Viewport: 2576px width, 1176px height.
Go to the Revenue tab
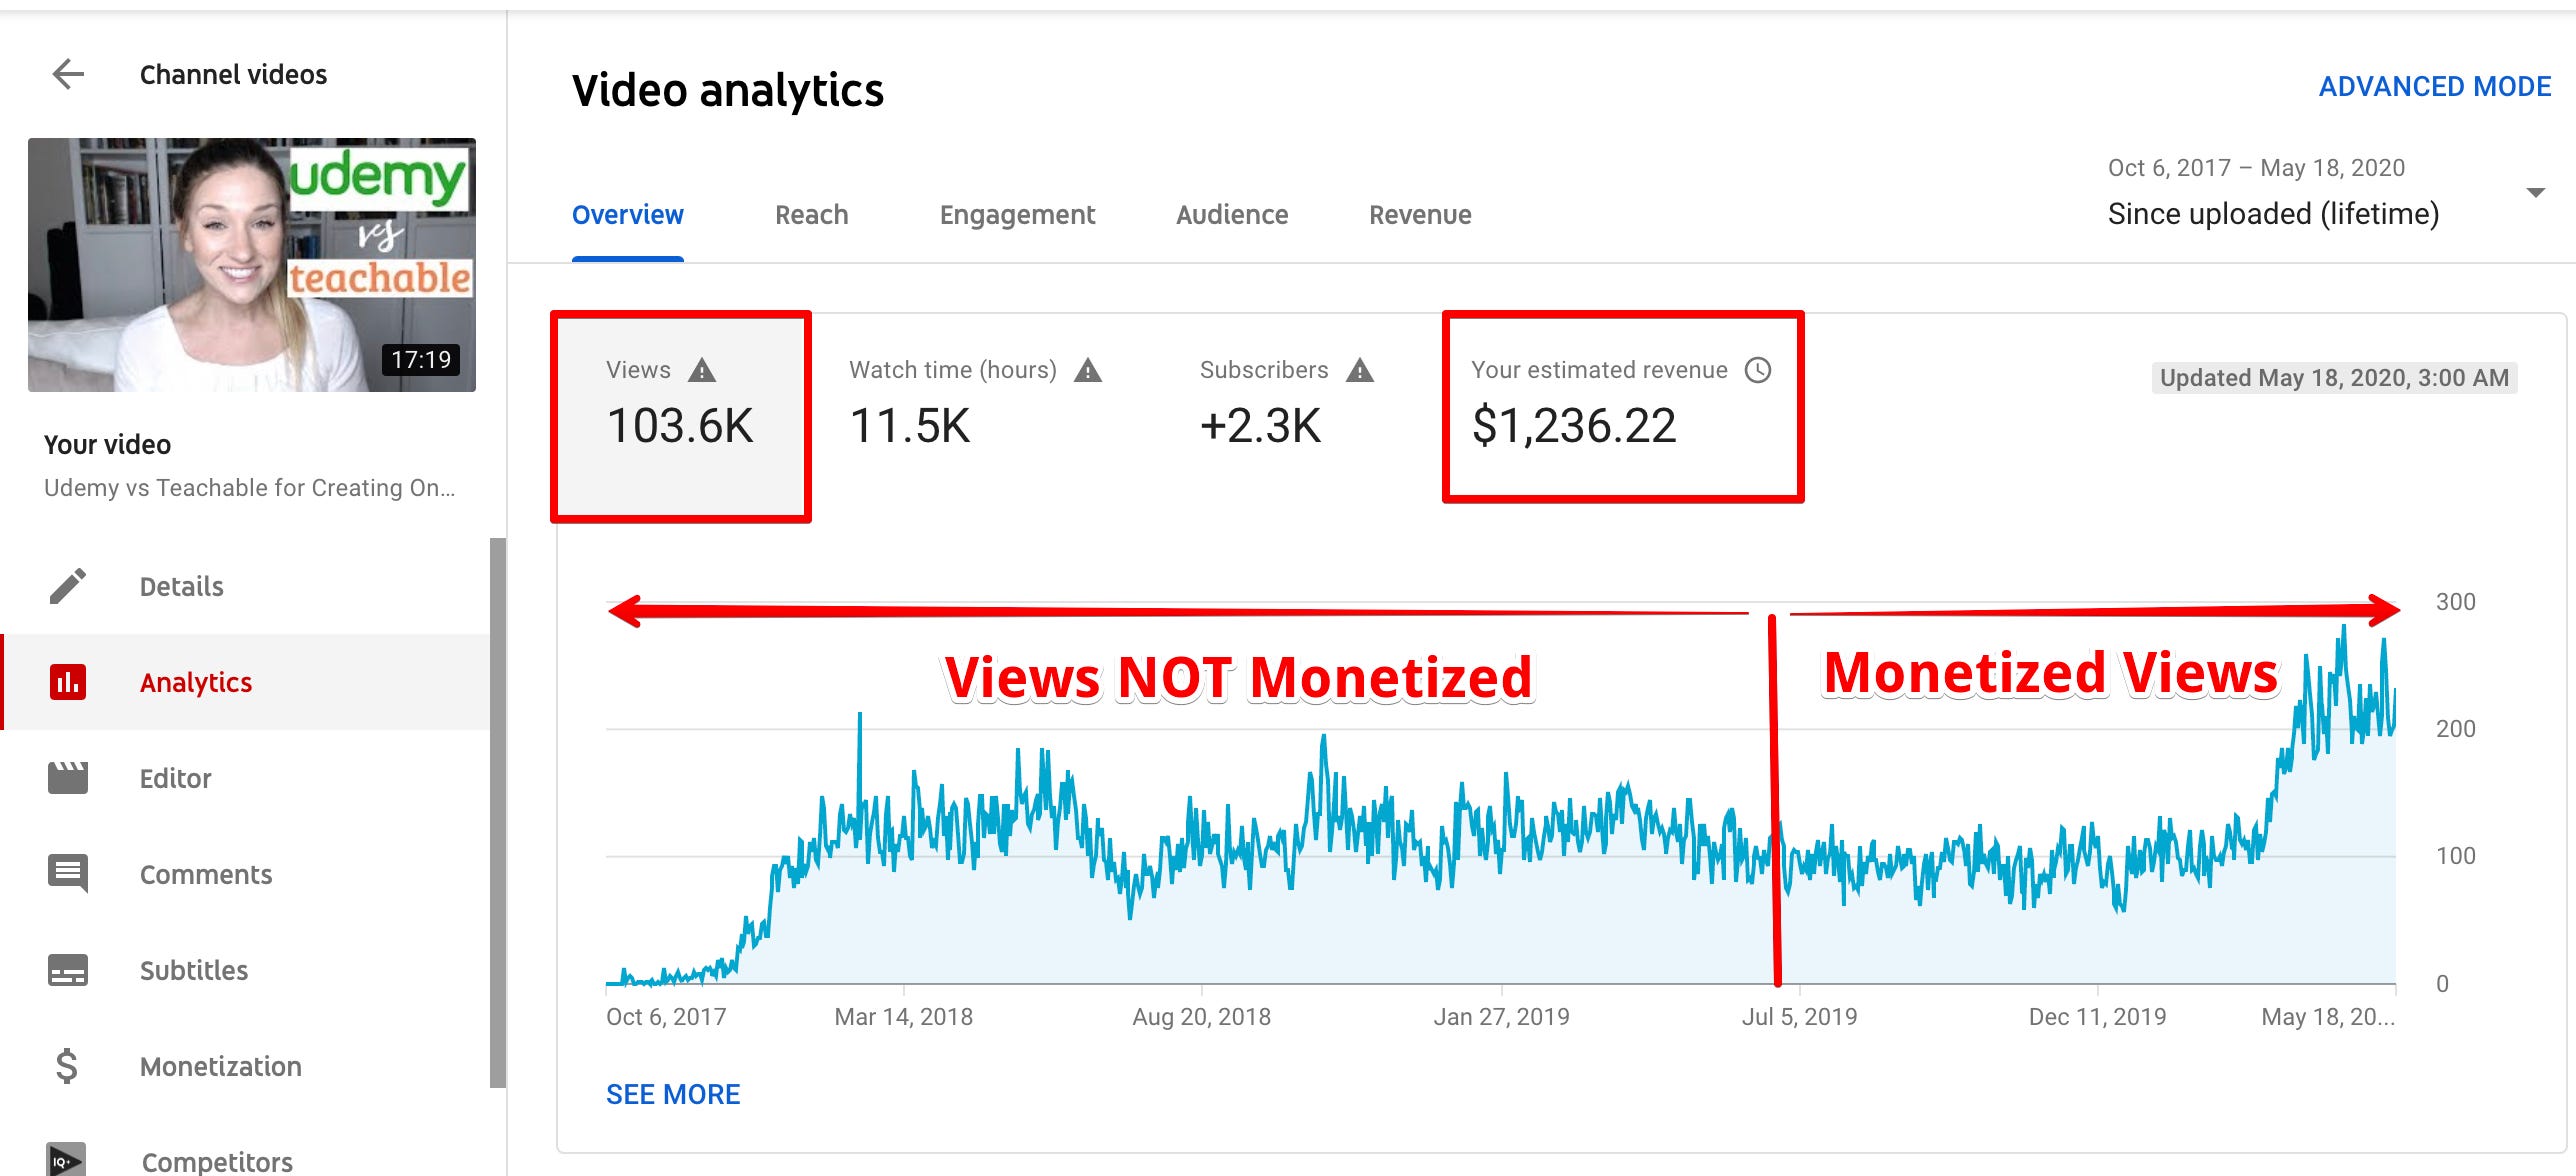point(1419,215)
